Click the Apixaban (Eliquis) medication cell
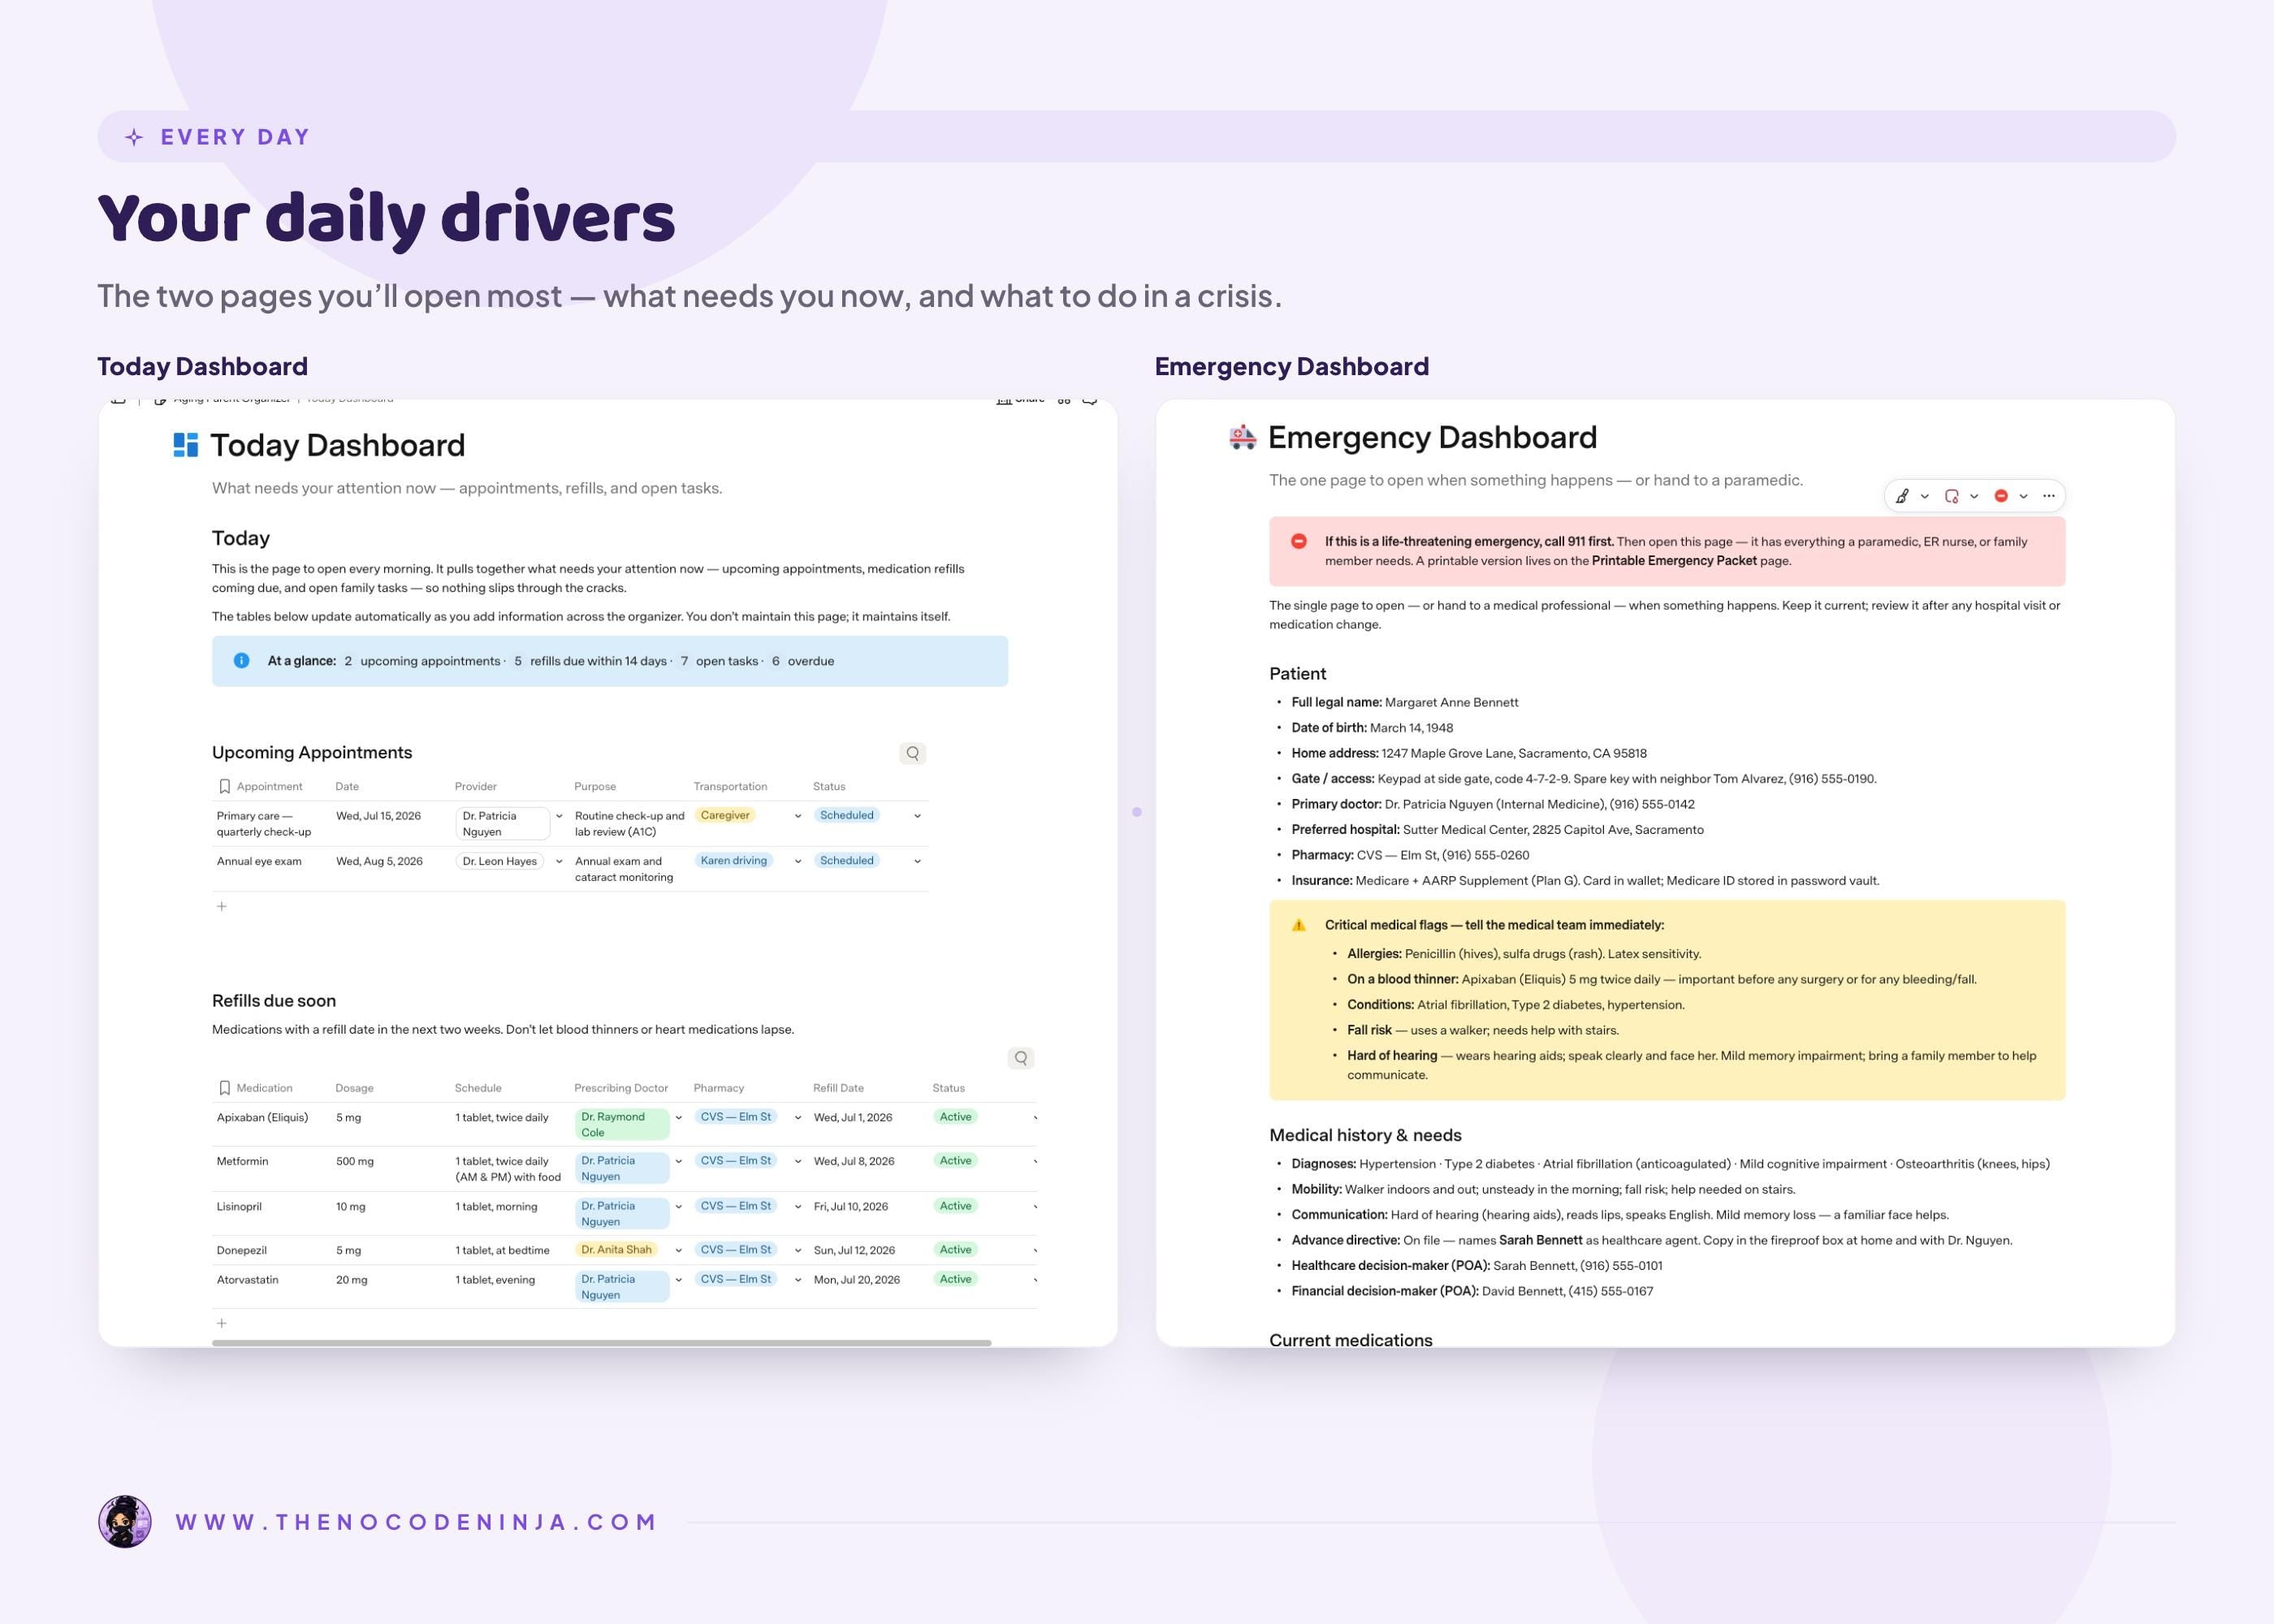2274x1624 pixels. tap(262, 1117)
